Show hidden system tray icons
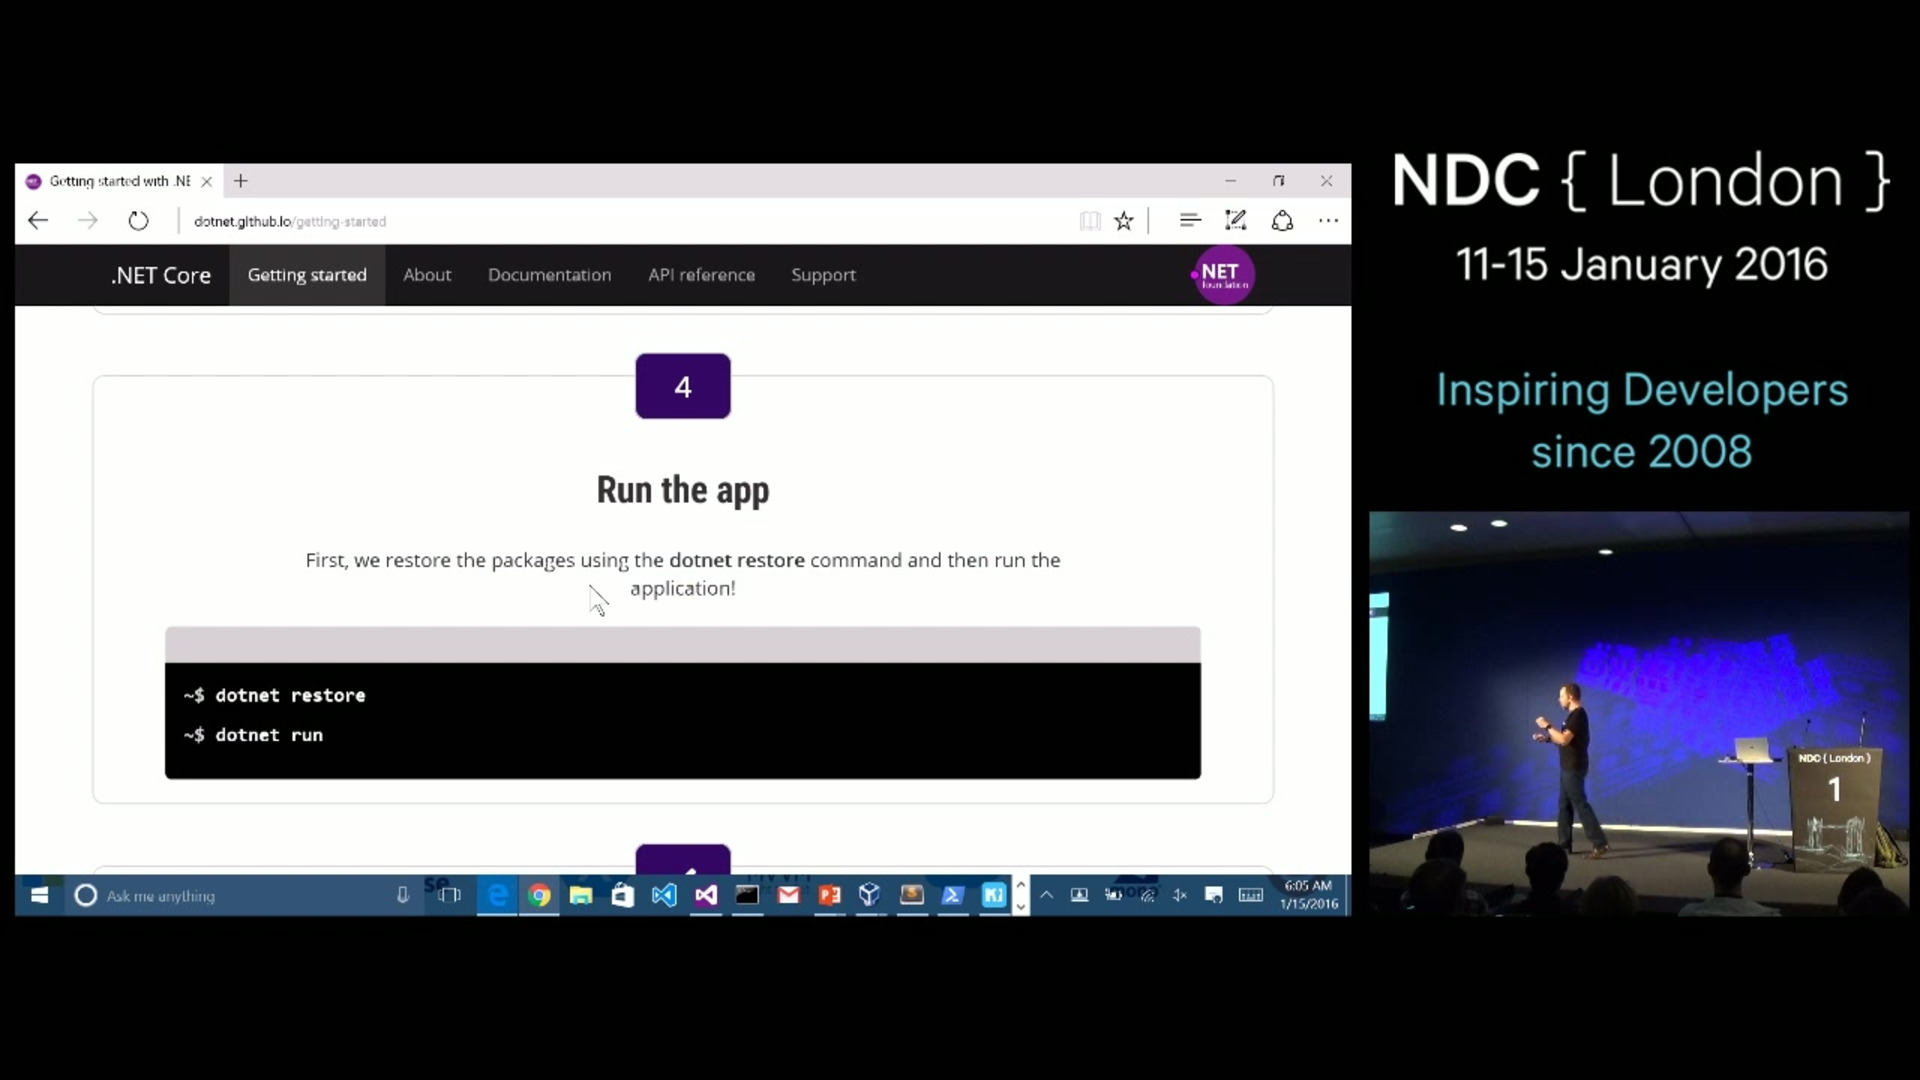Viewport: 1920px width, 1080px height. click(x=1046, y=895)
